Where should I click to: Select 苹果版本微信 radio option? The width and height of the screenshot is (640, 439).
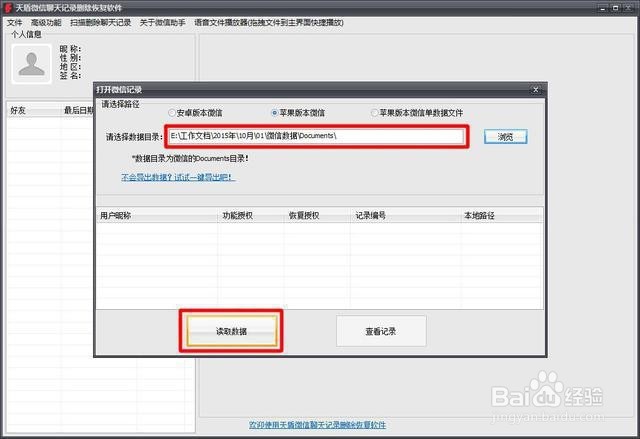tap(298, 113)
